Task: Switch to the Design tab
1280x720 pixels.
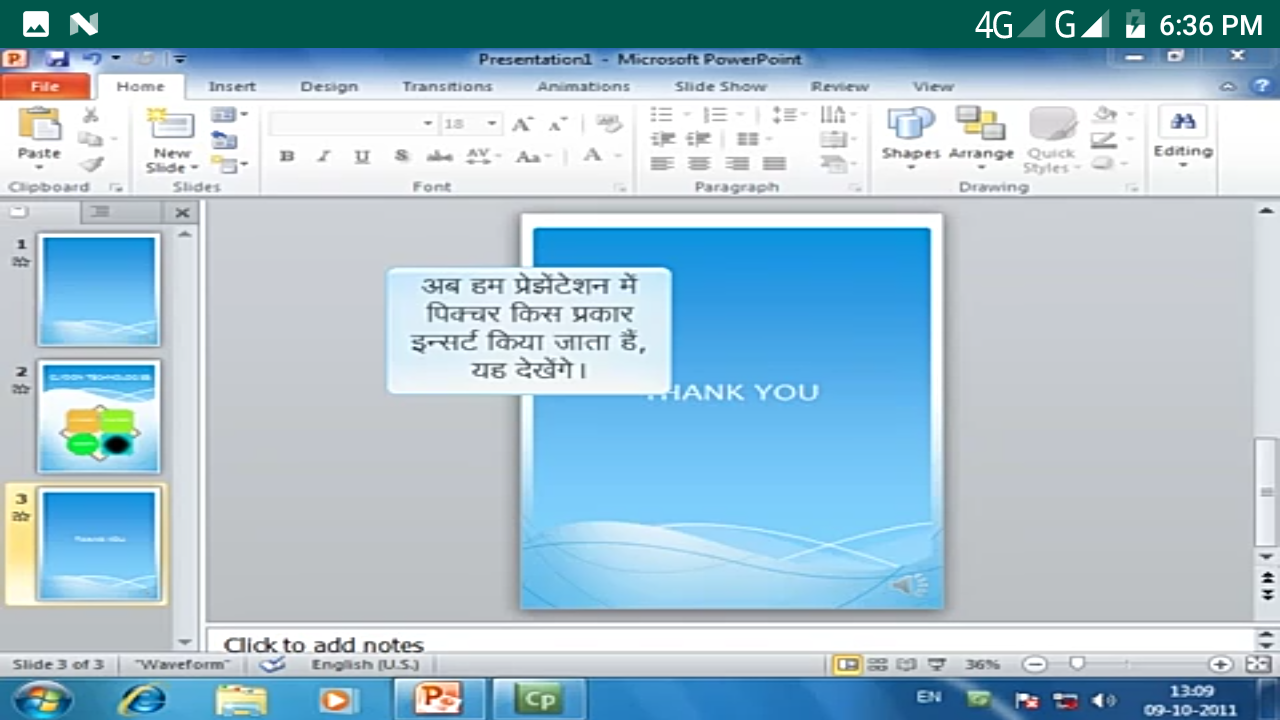Action: [329, 87]
